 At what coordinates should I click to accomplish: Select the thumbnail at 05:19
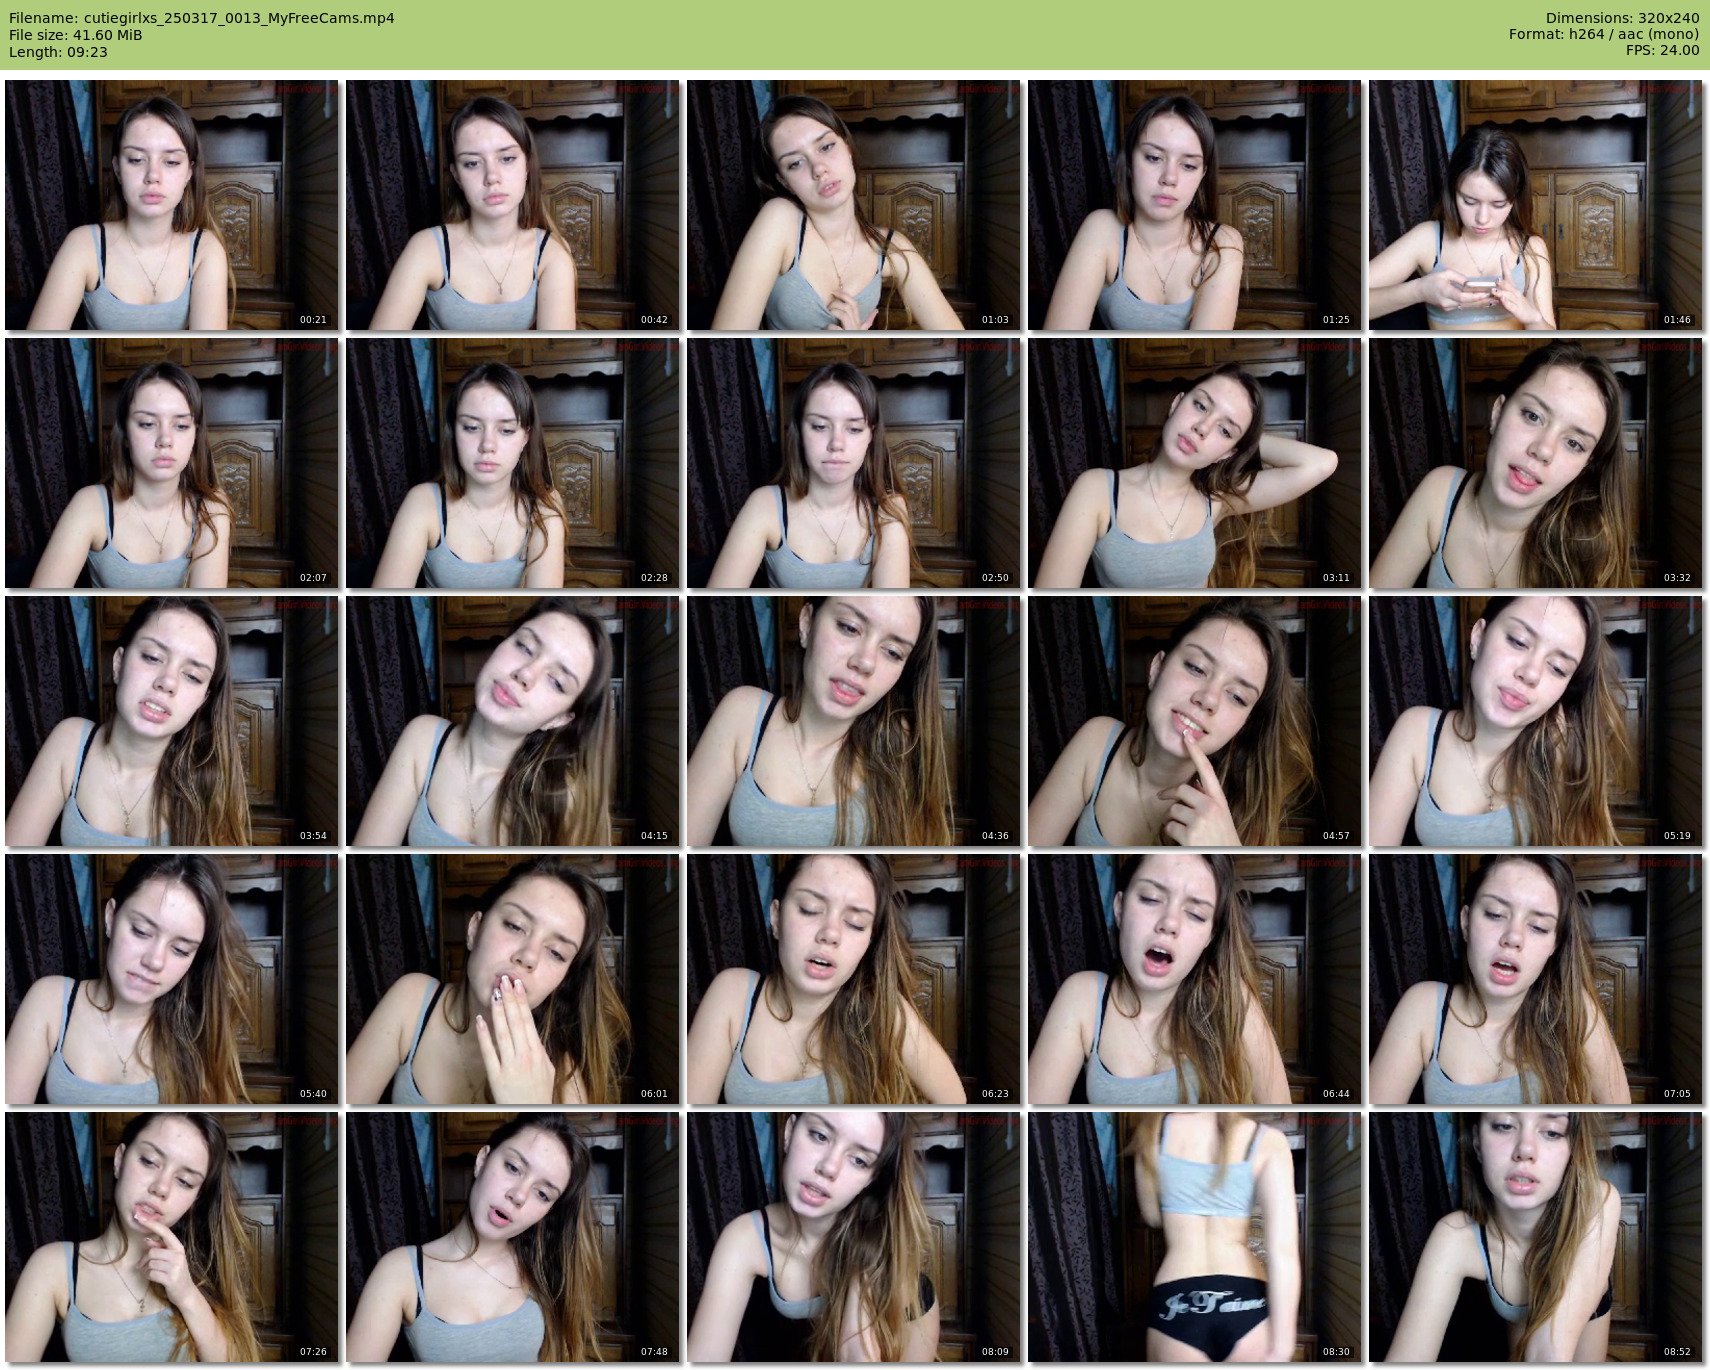pyautogui.click(x=1535, y=721)
